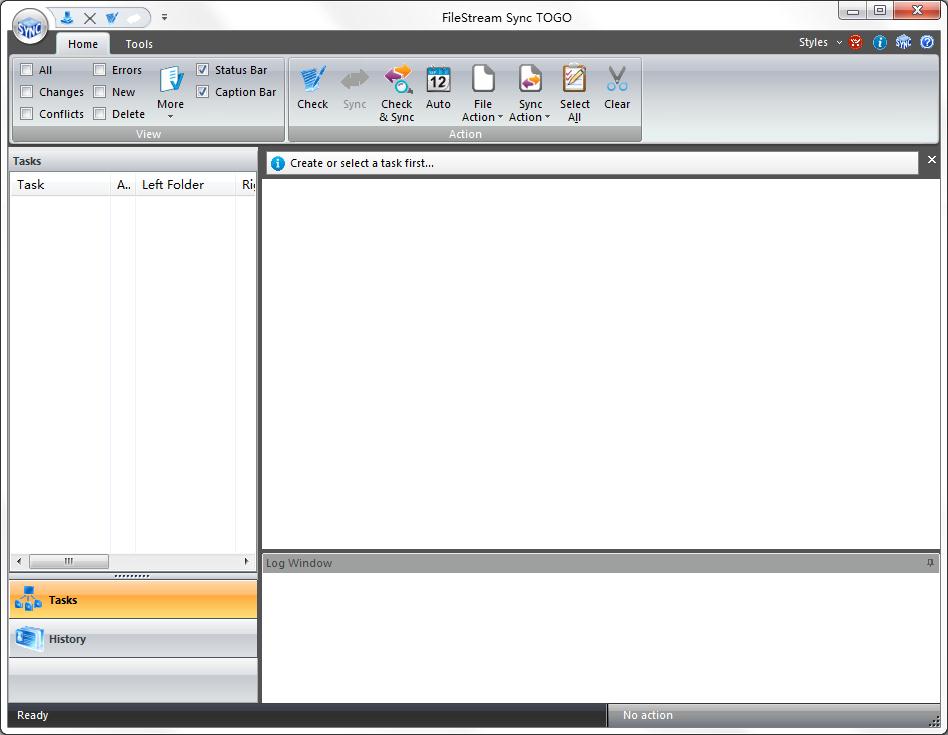Image resolution: width=948 pixels, height=735 pixels.
Task: Open the File Action dropdown
Action: tap(482, 93)
